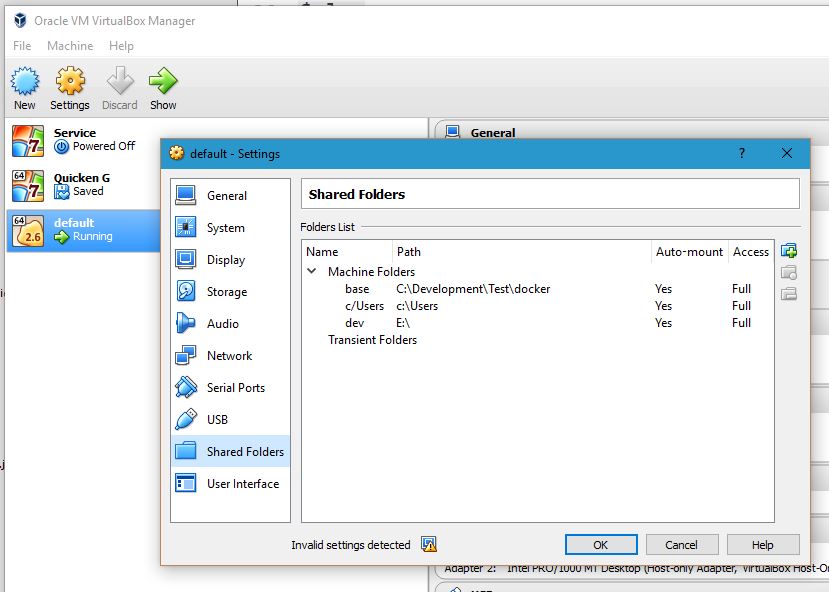Open the Help menu
This screenshot has height=592, width=829.
point(121,46)
